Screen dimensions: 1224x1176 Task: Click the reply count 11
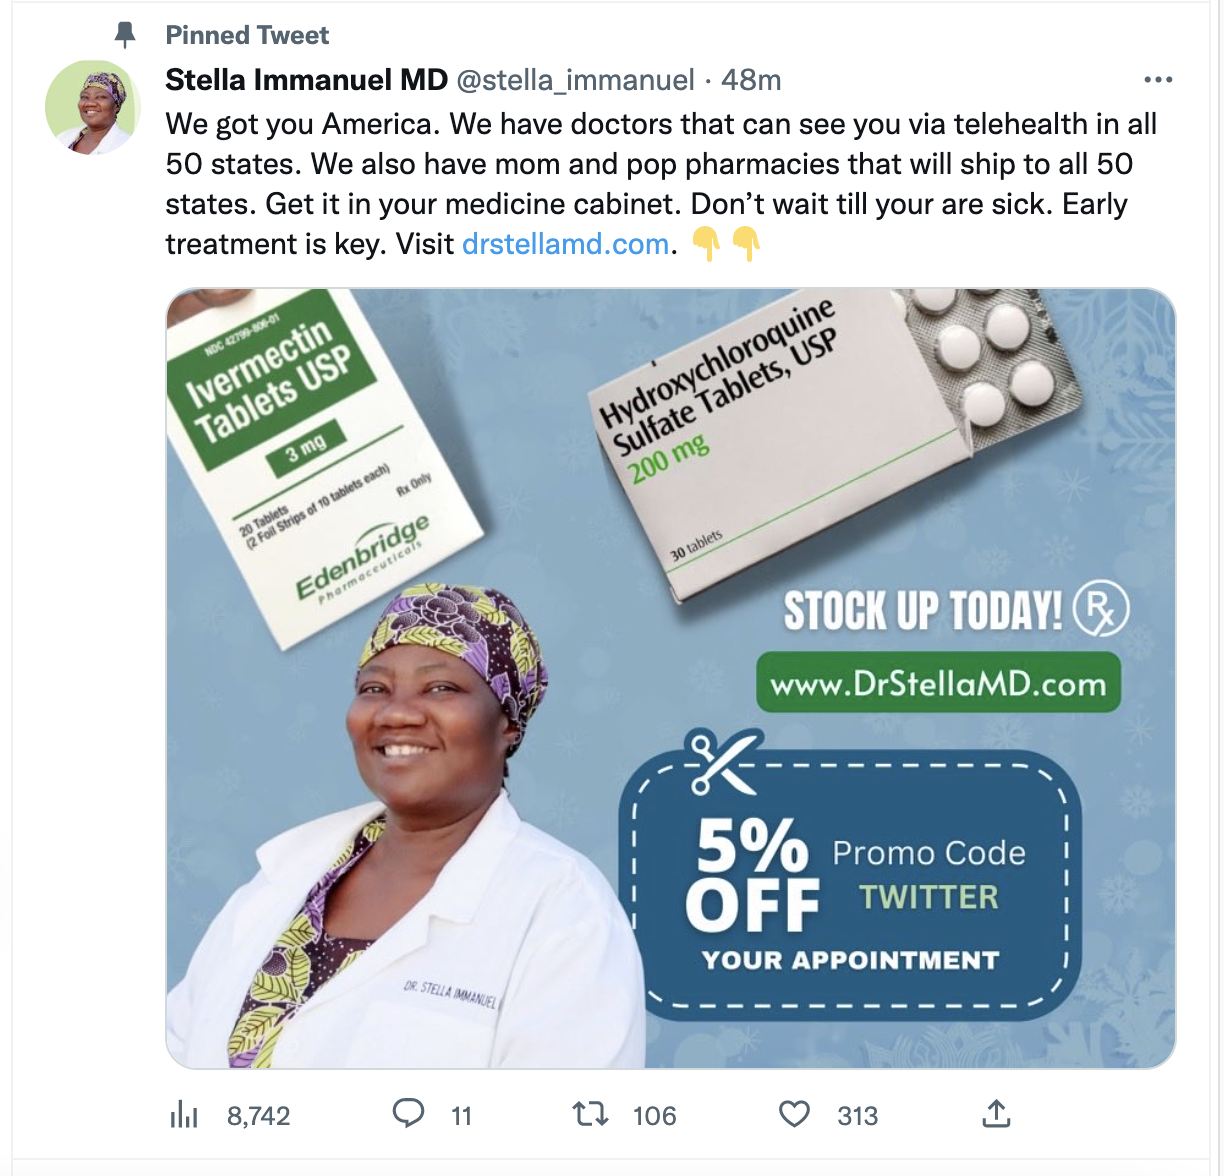pyautogui.click(x=463, y=1113)
